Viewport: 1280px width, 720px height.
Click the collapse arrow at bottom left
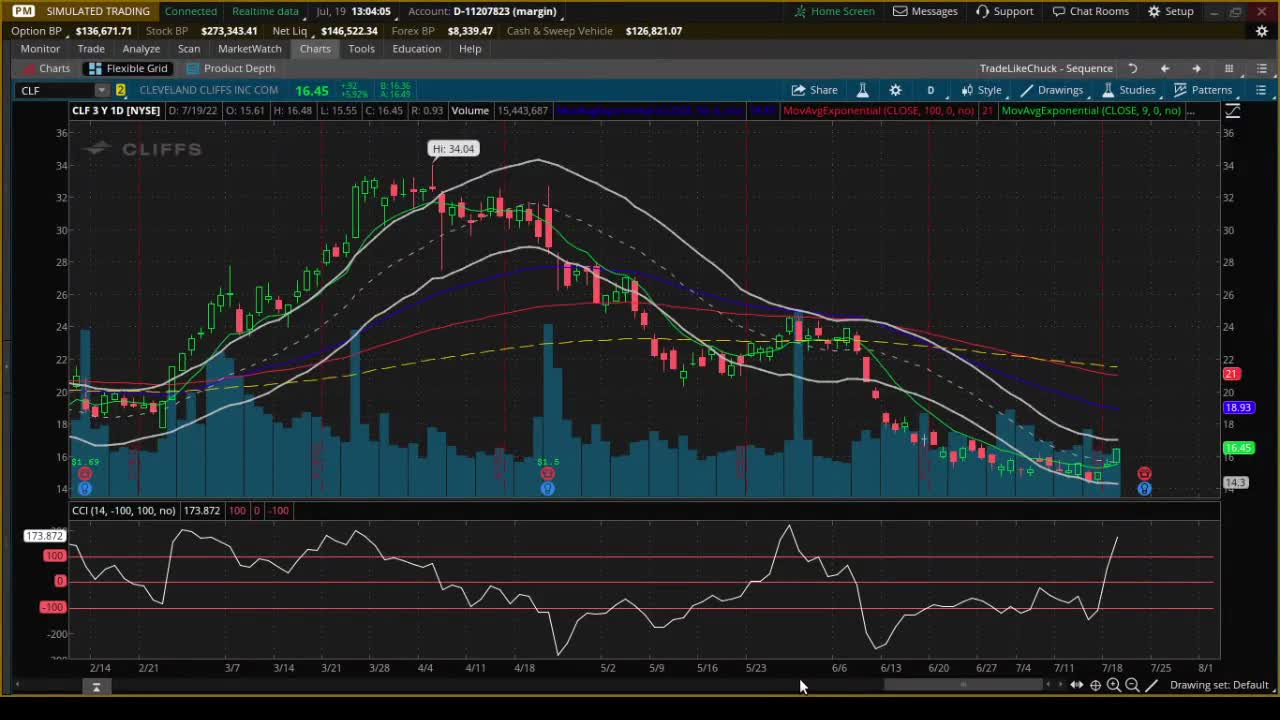coord(96,687)
